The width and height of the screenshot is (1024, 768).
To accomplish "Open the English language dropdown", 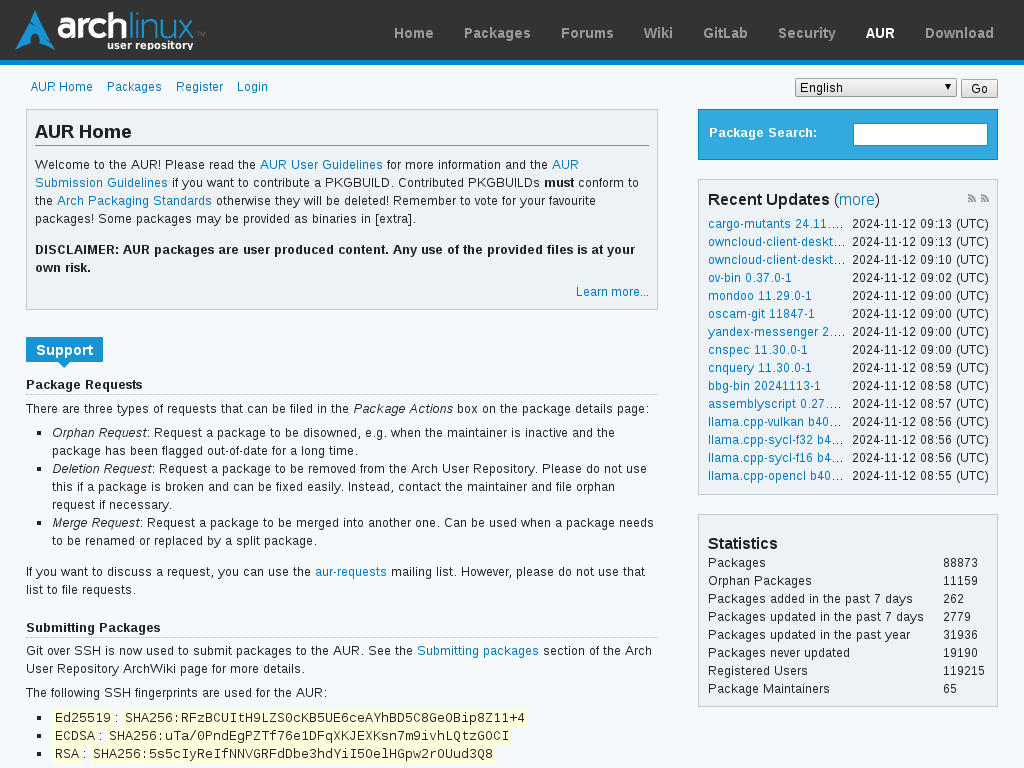I will [x=875, y=88].
